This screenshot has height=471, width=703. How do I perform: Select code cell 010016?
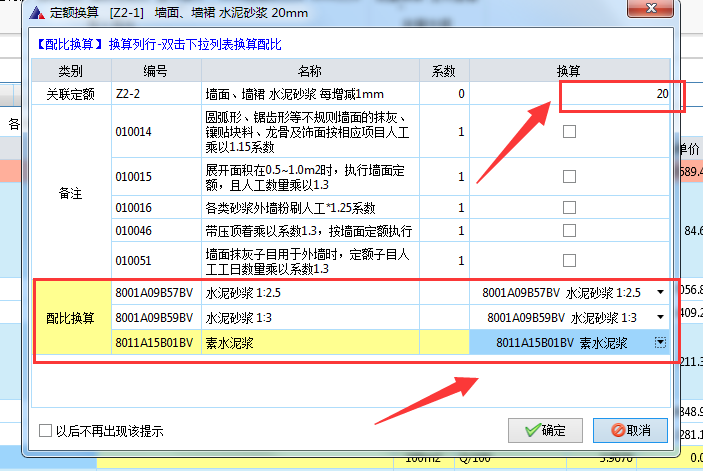(x=156, y=207)
